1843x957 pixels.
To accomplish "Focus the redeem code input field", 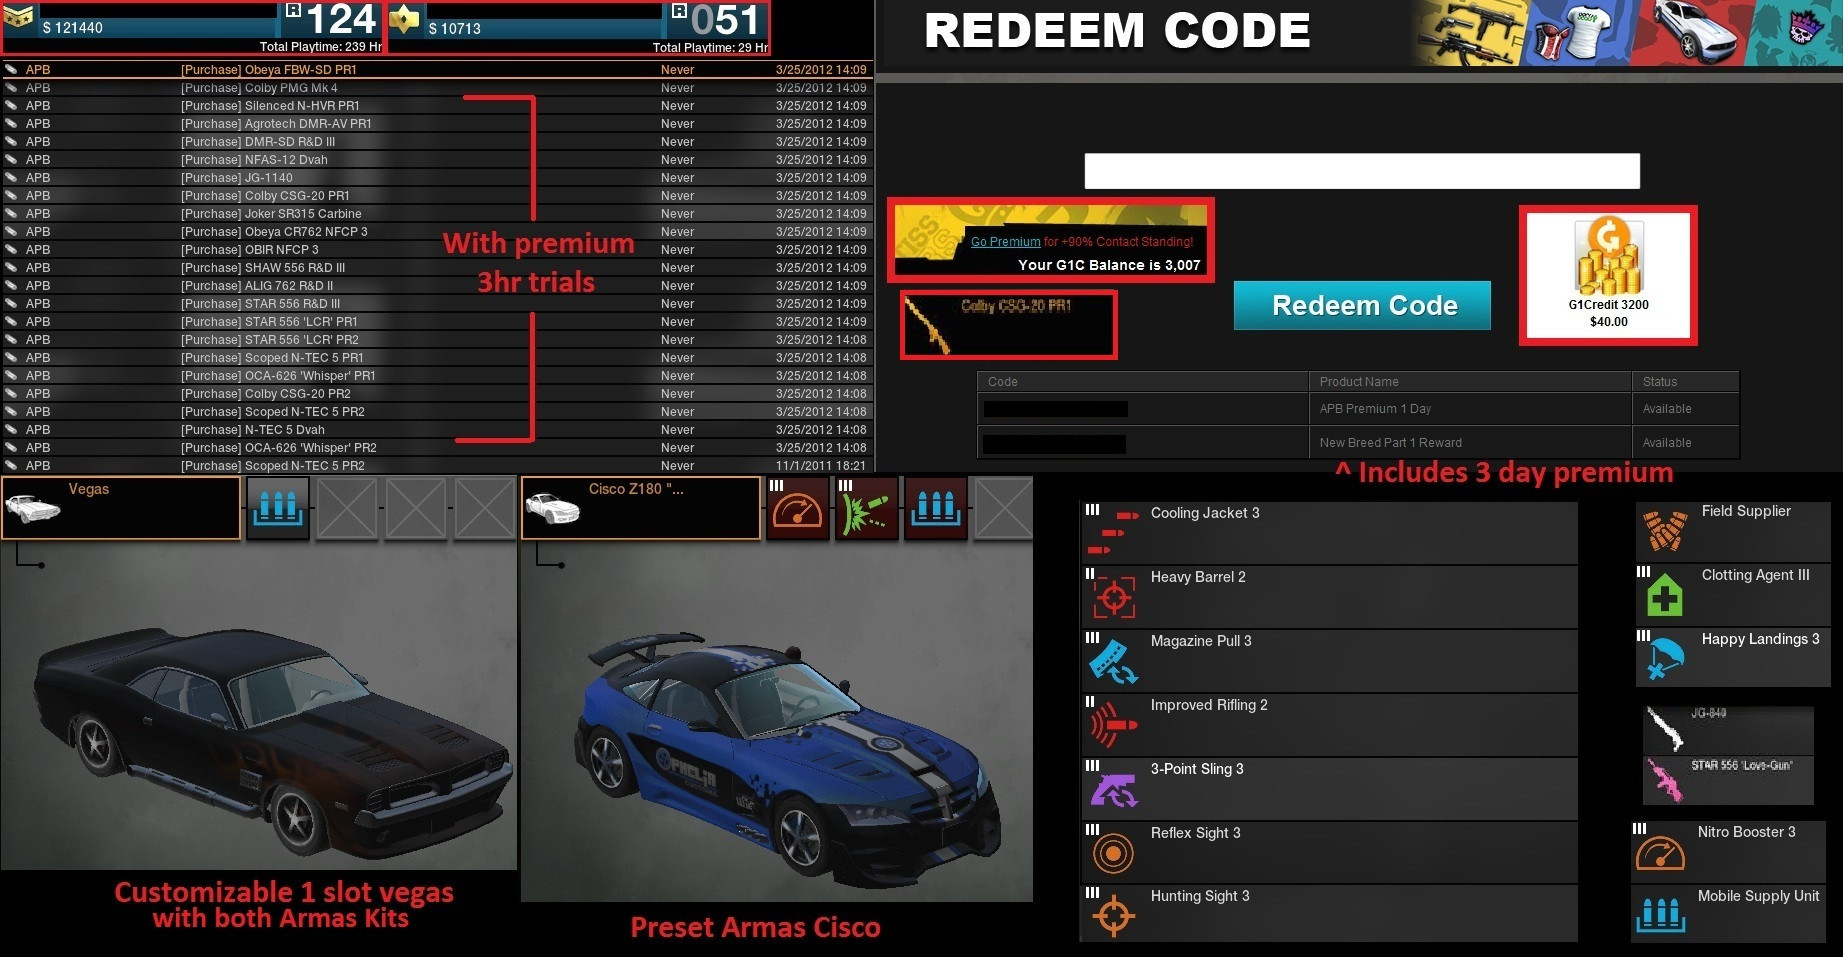I will click(x=1362, y=170).
